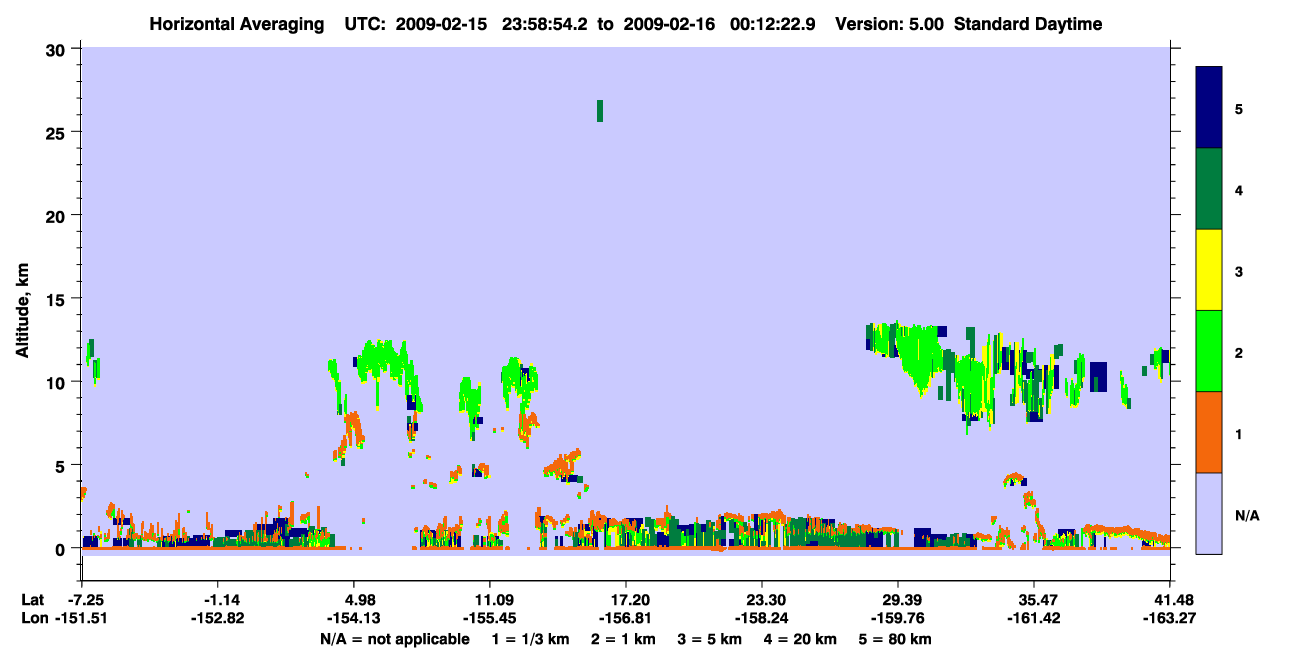Click the 'Lon' row label
The height and width of the screenshot is (667, 1300).
tap(33, 619)
